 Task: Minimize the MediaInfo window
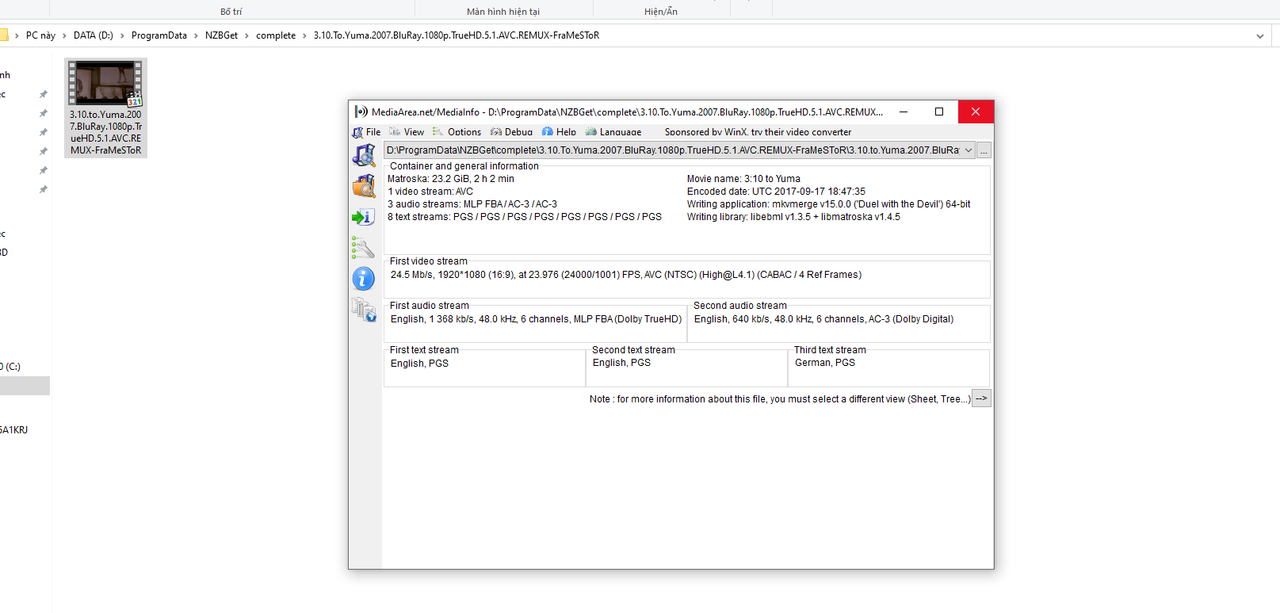click(x=903, y=112)
